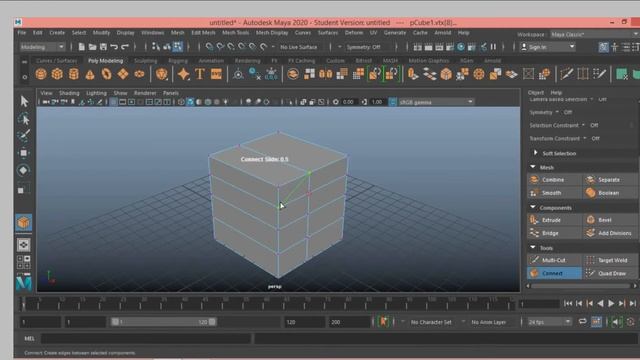Click the polygon Type (T) shelf icon
The image size is (640, 360).
[200, 74]
